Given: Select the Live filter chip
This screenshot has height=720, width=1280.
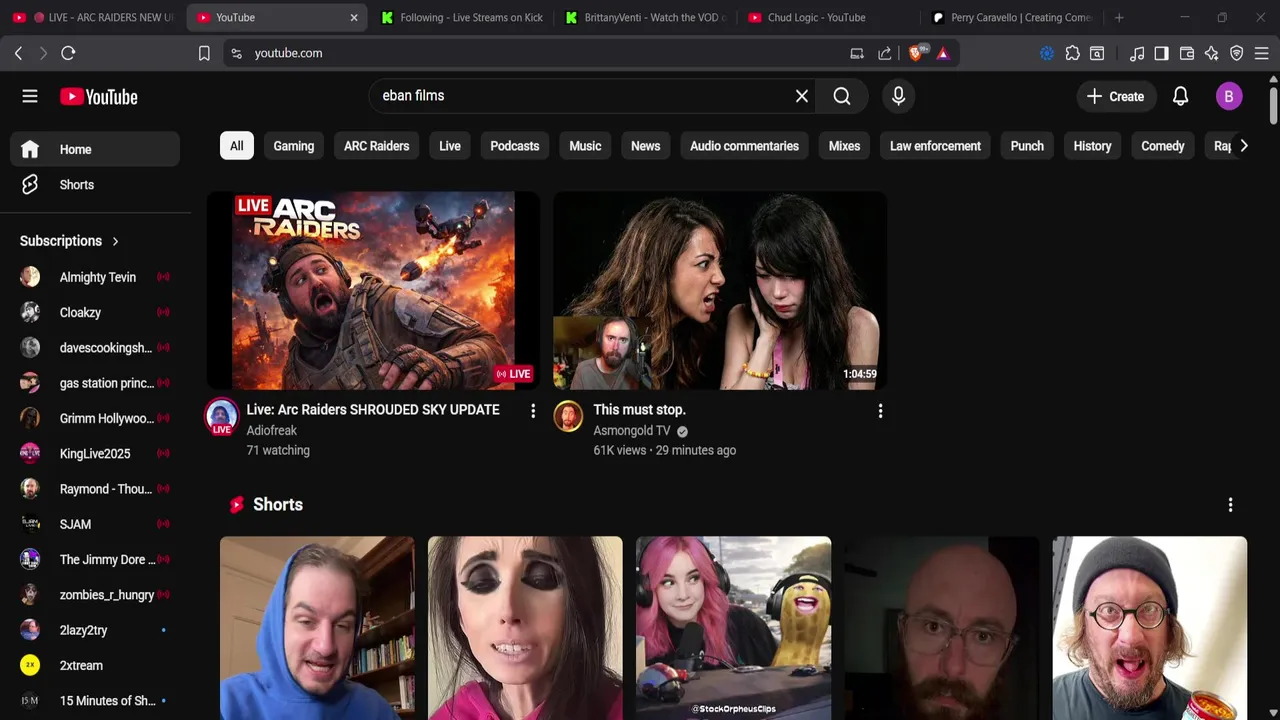Looking at the screenshot, I should (x=450, y=146).
